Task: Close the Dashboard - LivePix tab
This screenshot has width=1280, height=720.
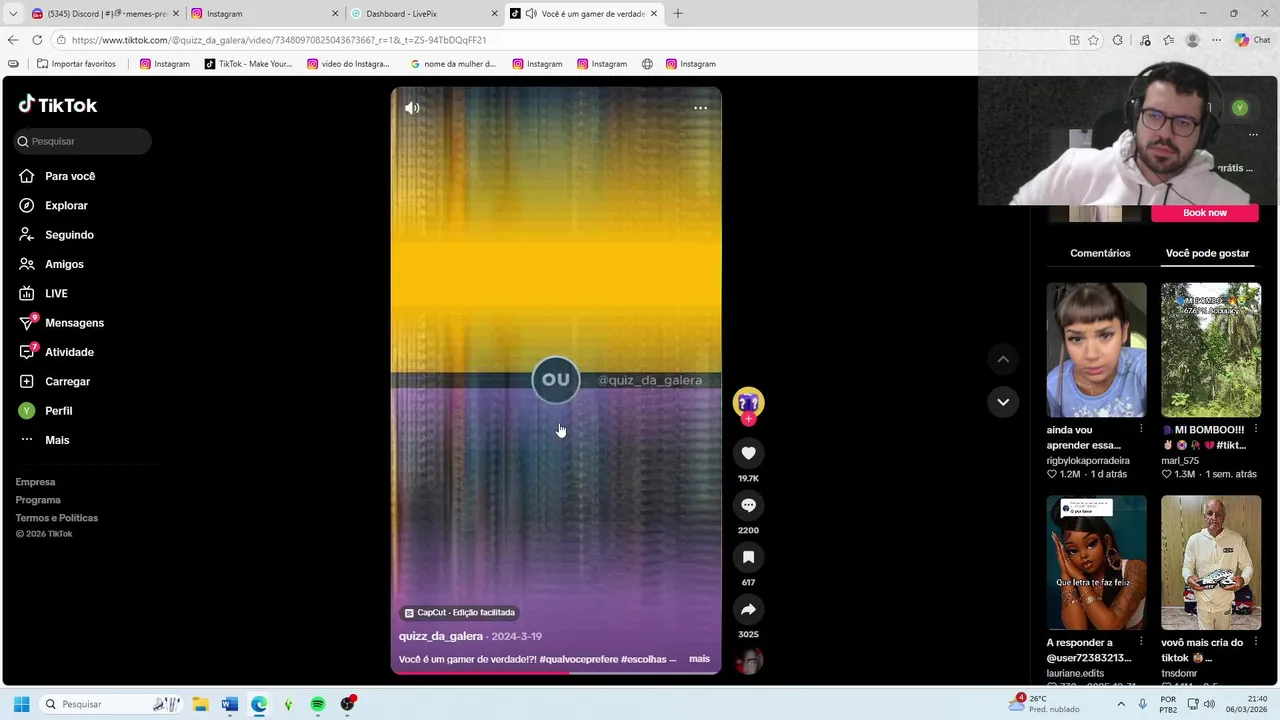Action: [494, 14]
